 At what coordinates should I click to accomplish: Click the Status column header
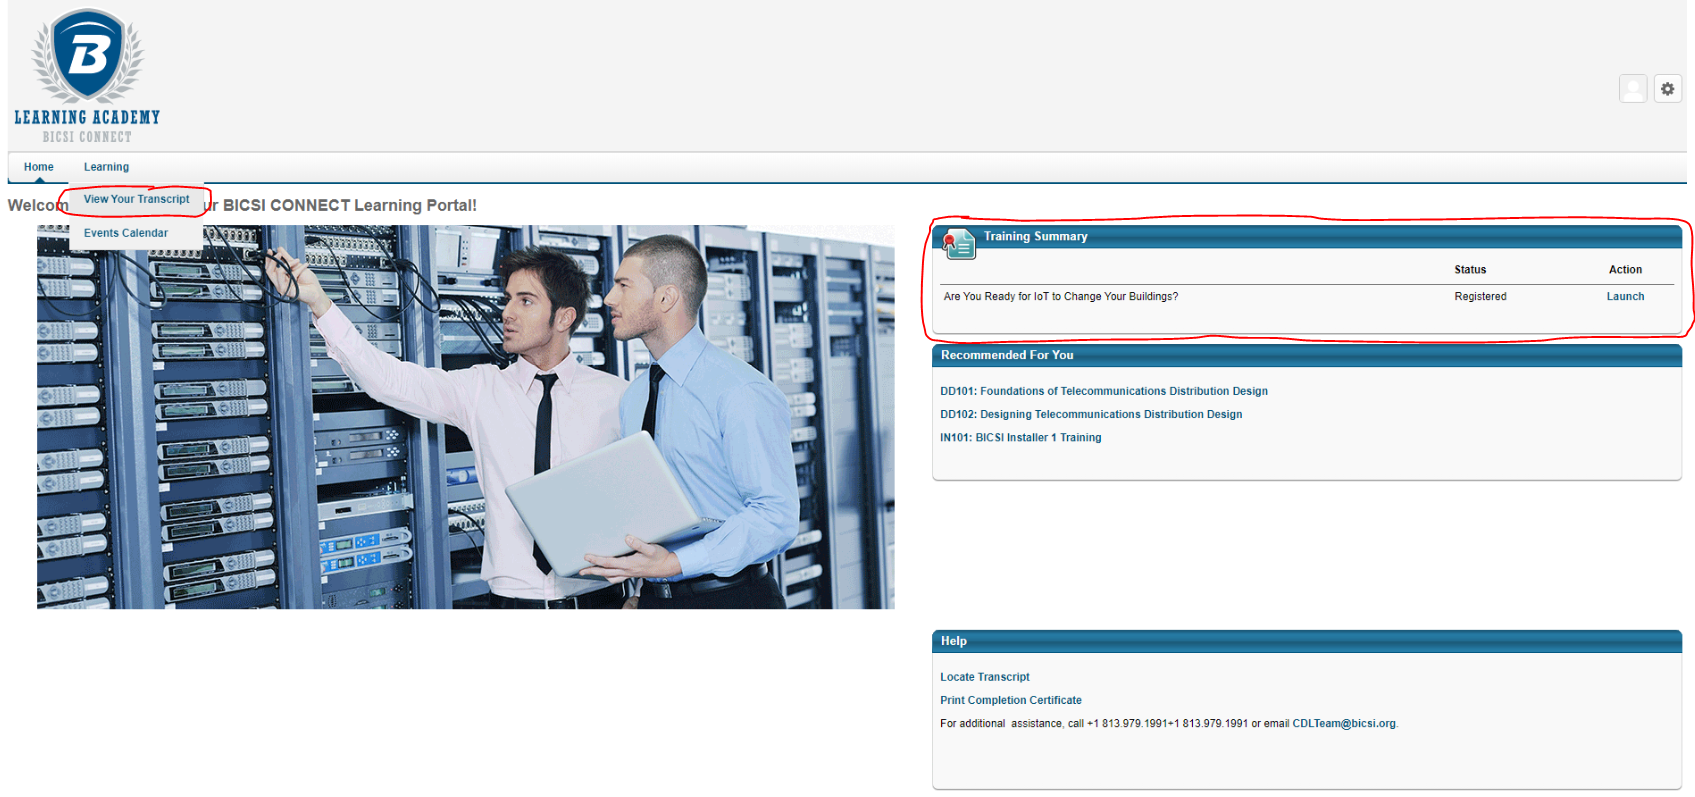click(x=1470, y=269)
